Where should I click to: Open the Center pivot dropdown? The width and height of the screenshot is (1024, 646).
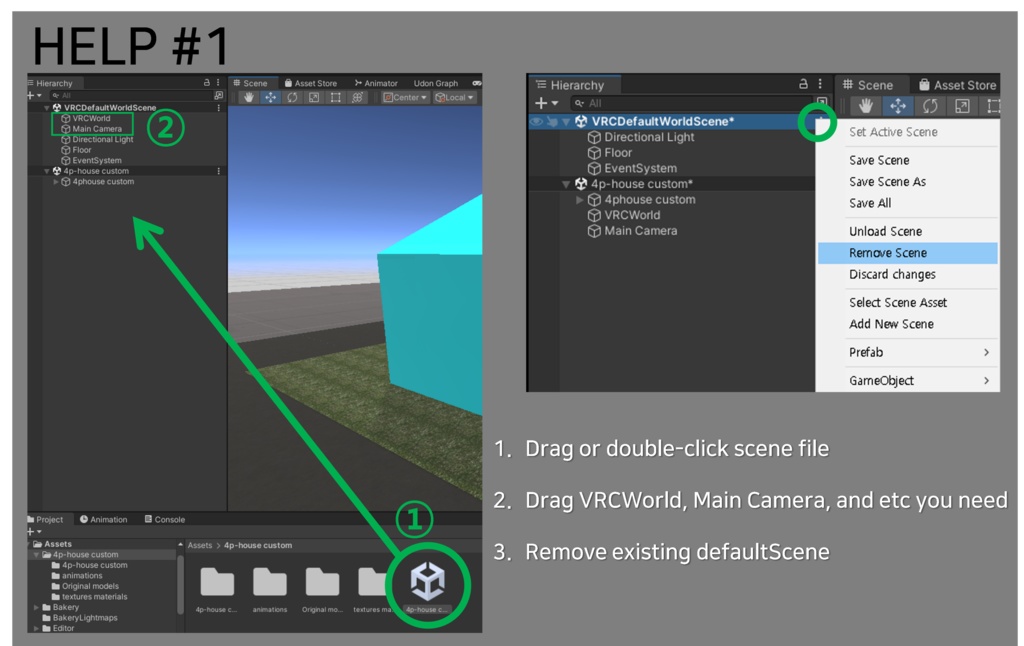[405, 97]
